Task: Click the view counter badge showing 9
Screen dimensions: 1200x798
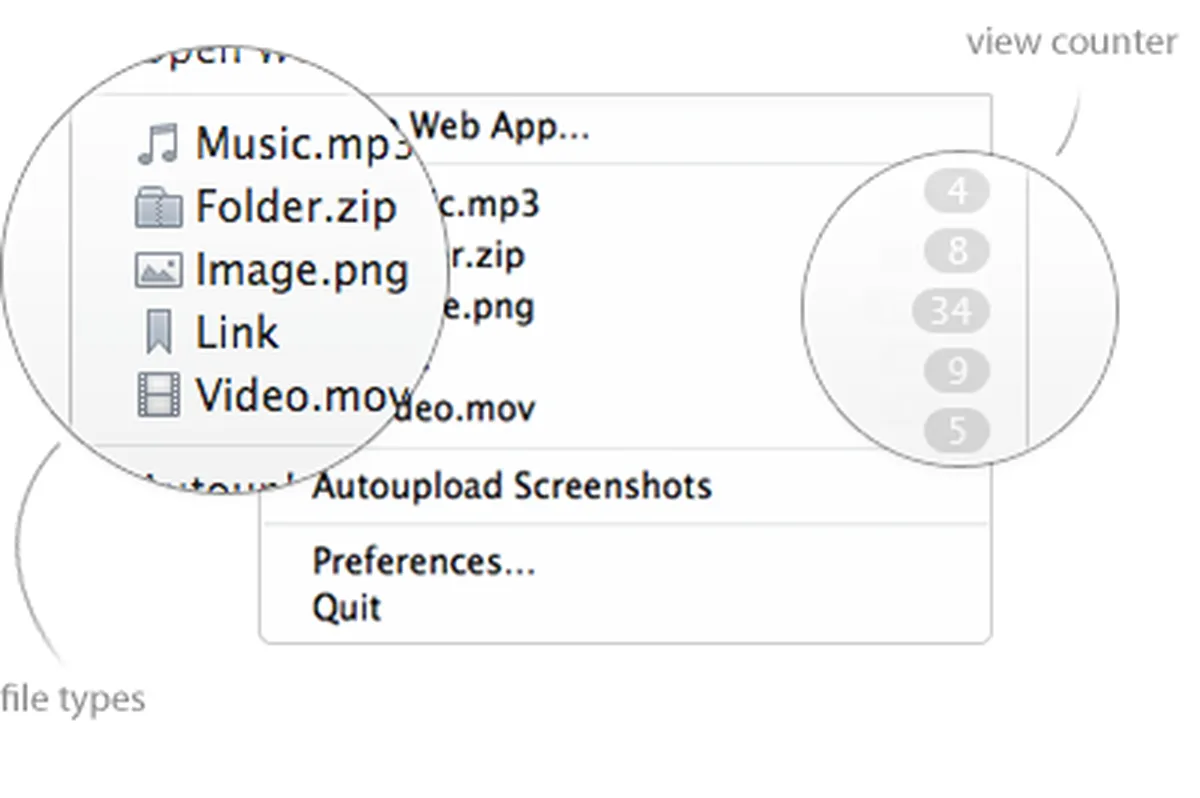Action: (957, 372)
